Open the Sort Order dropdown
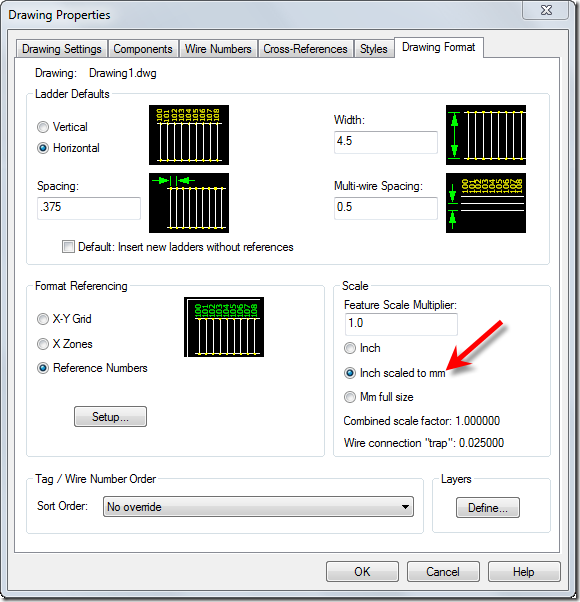The image size is (580, 602). coord(258,506)
